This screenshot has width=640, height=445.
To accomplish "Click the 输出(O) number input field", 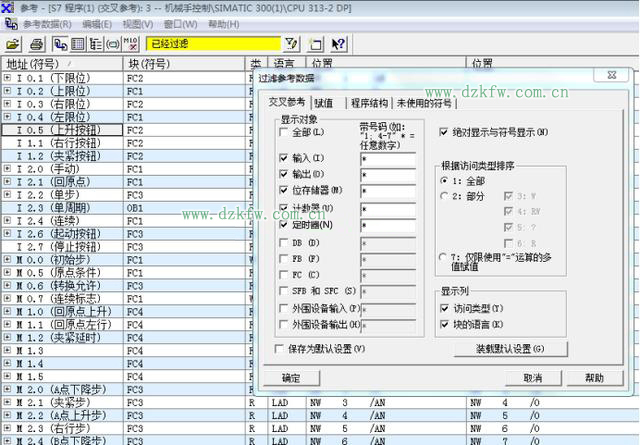I will (387, 175).
